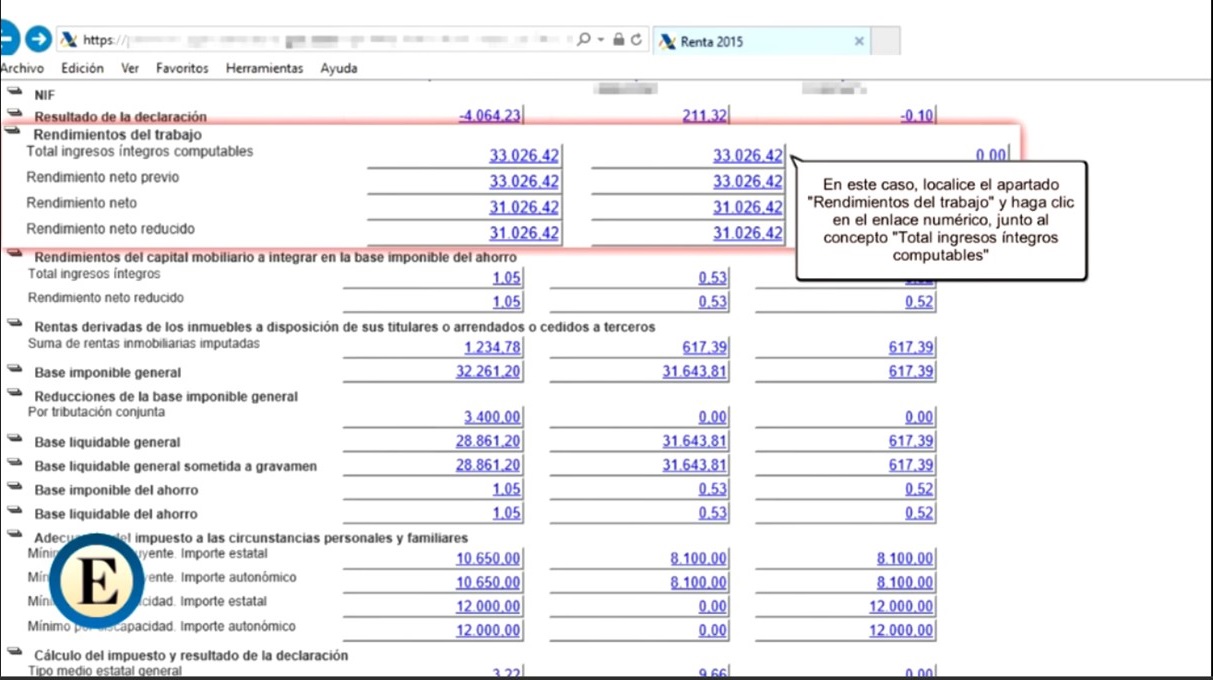Click first-column 12.000,00 in discapacidad Importe estatal row
1213x680 pixels.
(488, 606)
